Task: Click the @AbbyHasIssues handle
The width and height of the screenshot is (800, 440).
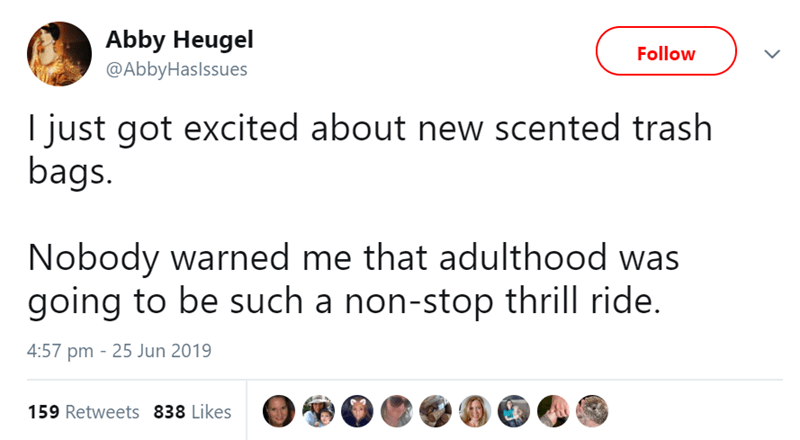Action: [176, 69]
